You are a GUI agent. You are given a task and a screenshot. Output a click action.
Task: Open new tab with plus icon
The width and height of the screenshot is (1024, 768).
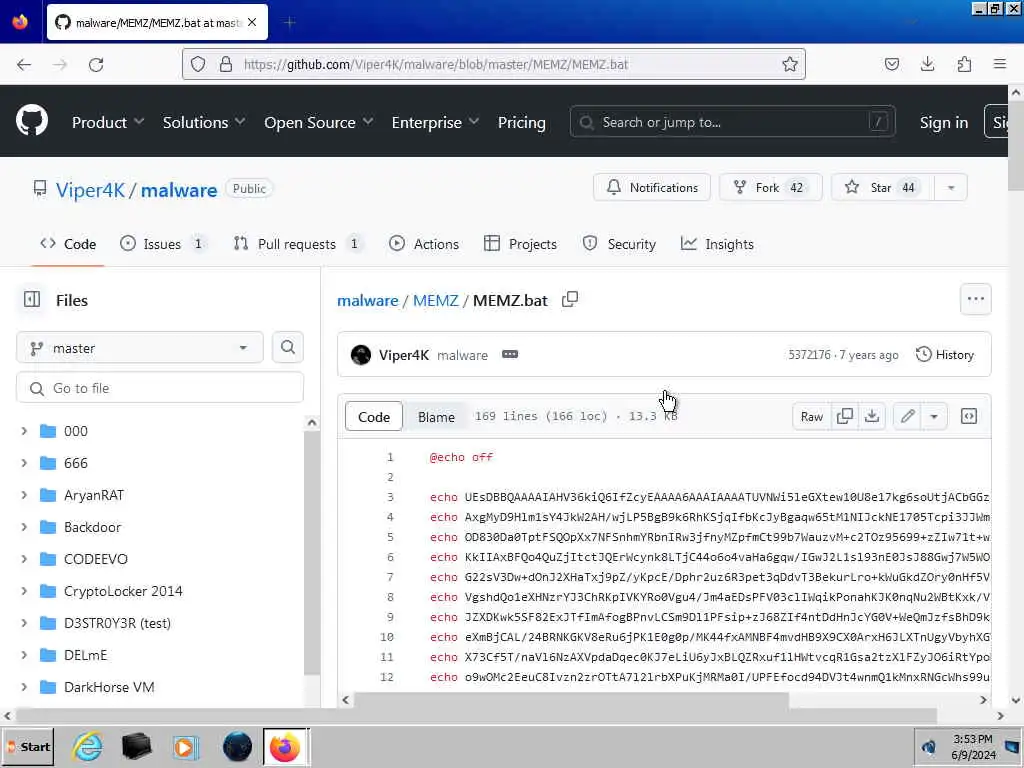[x=289, y=23]
